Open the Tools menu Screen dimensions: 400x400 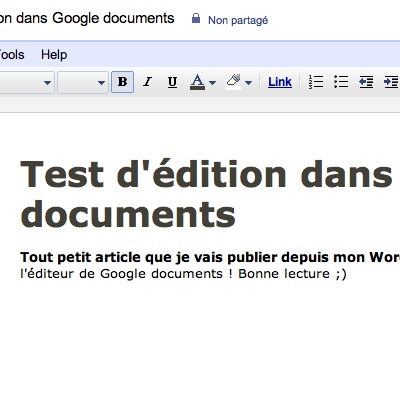(12, 55)
